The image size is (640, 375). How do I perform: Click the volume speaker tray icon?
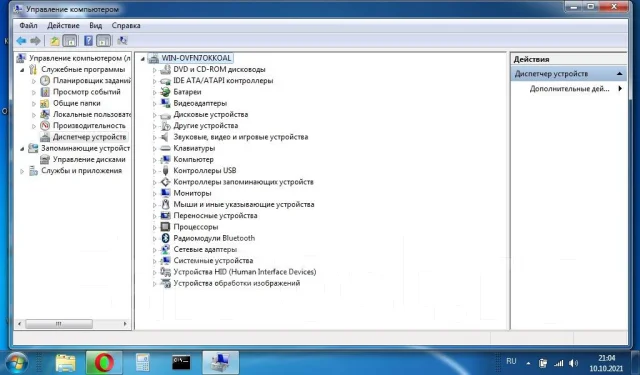(x=573, y=363)
